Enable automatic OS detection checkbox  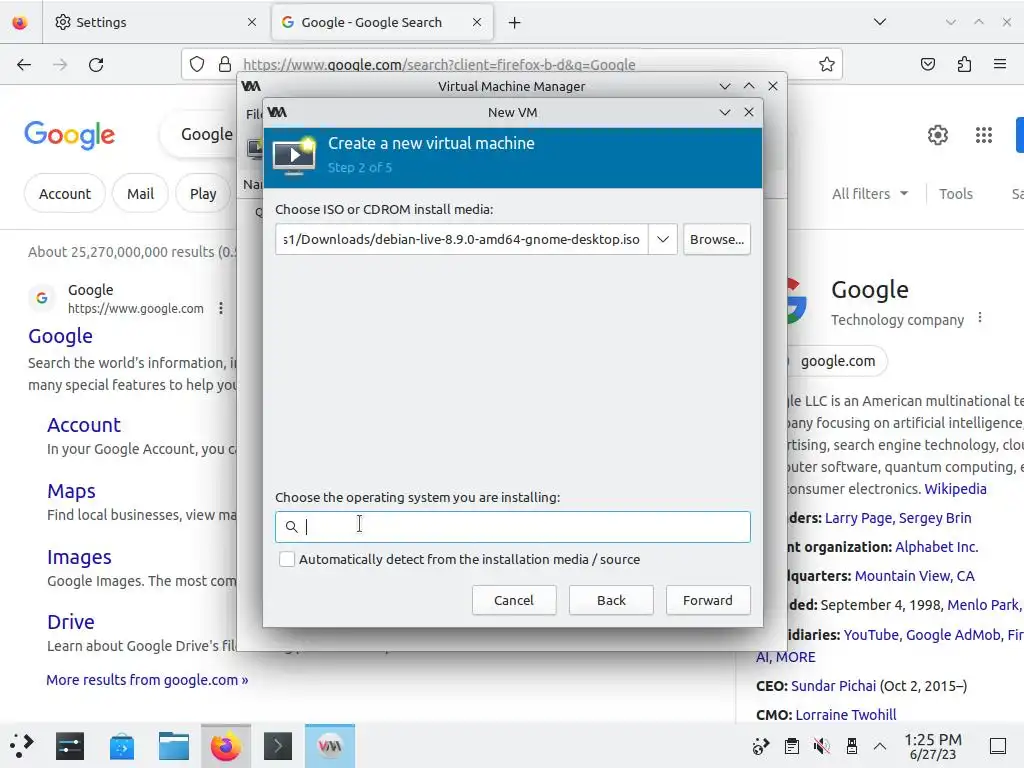(287, 560)
